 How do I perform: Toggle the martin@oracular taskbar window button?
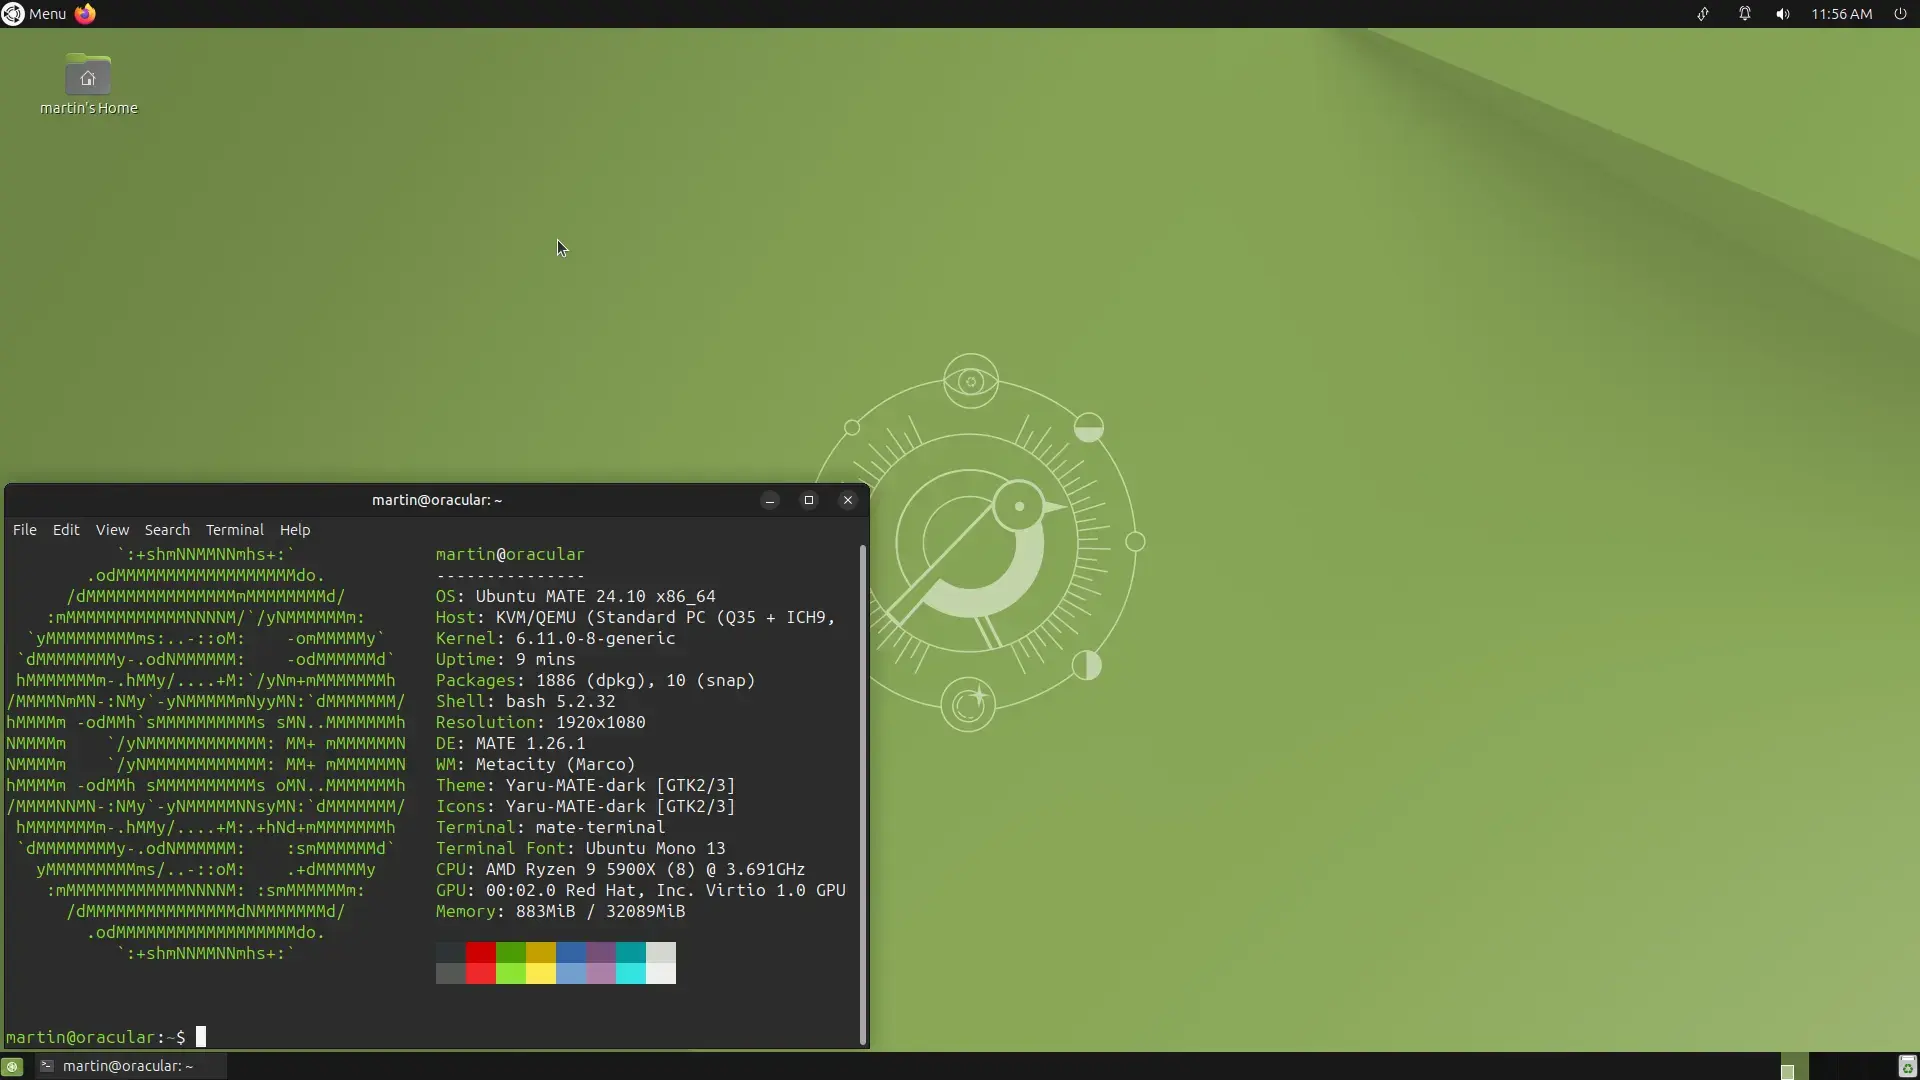(128, 1066)
